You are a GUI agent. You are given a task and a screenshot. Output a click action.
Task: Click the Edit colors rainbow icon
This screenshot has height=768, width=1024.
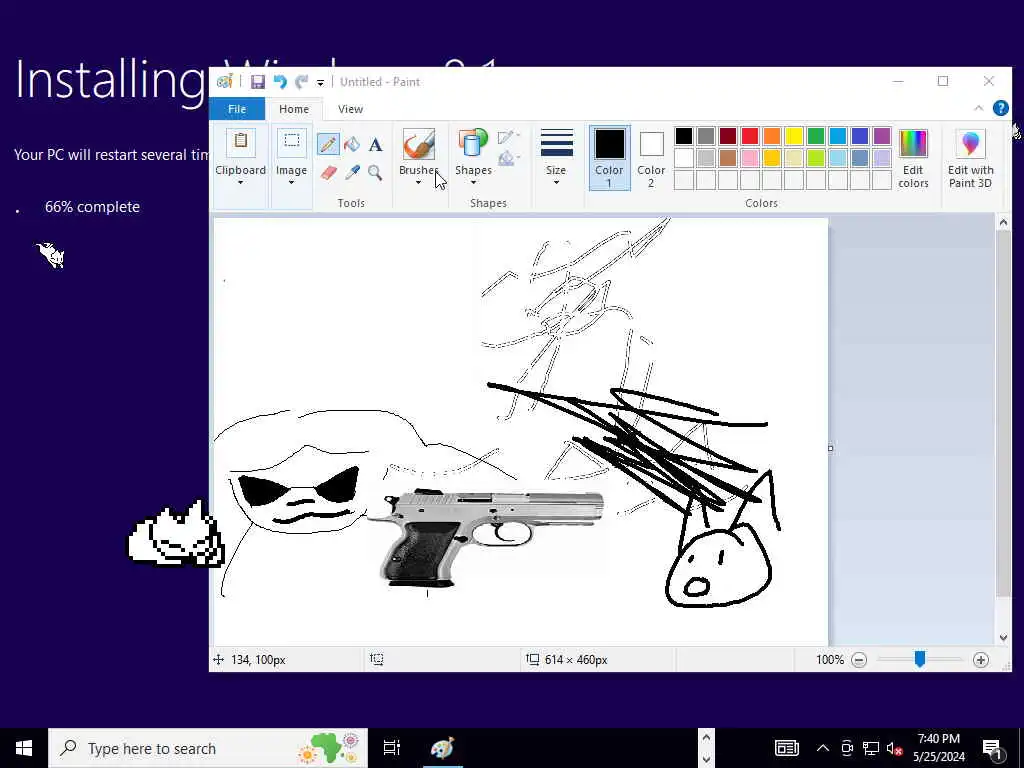pyautogui.click(x=913, y=144)
